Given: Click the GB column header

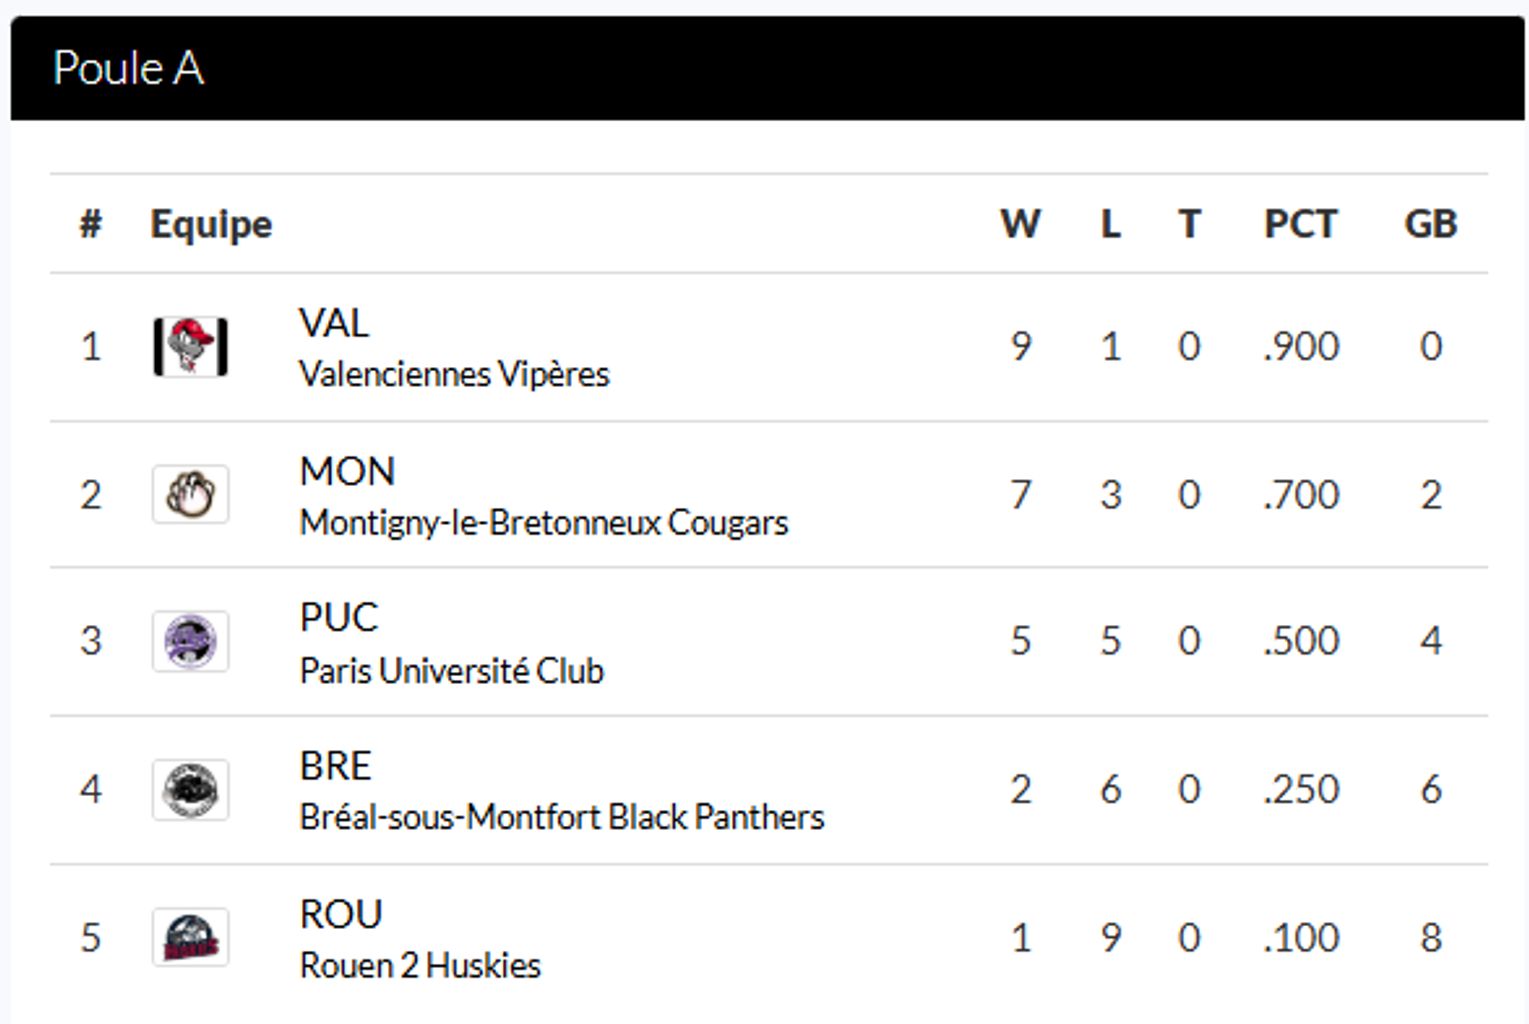Looking at the screenshot, I should point(1430,224).
